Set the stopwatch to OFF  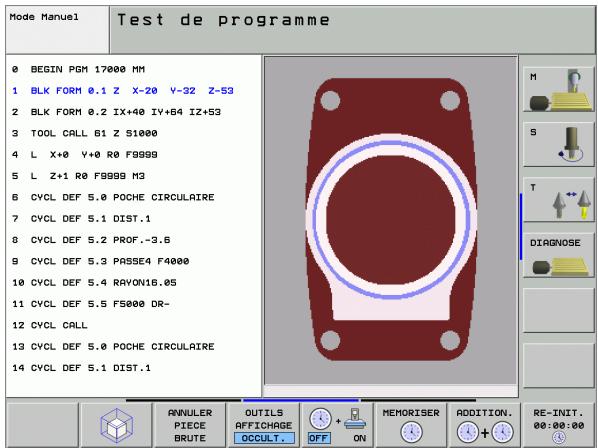319,438
